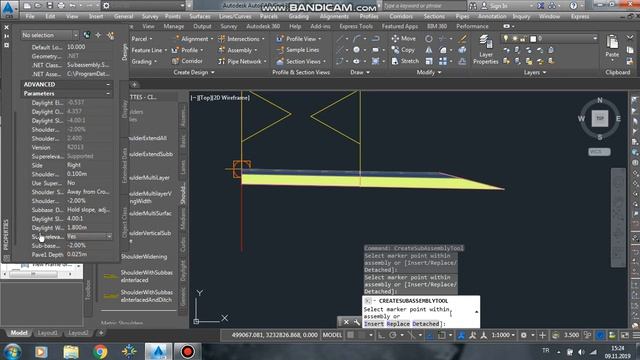Create a Corridor from the ribbon
Screen dimensions: 640x360
187,61
